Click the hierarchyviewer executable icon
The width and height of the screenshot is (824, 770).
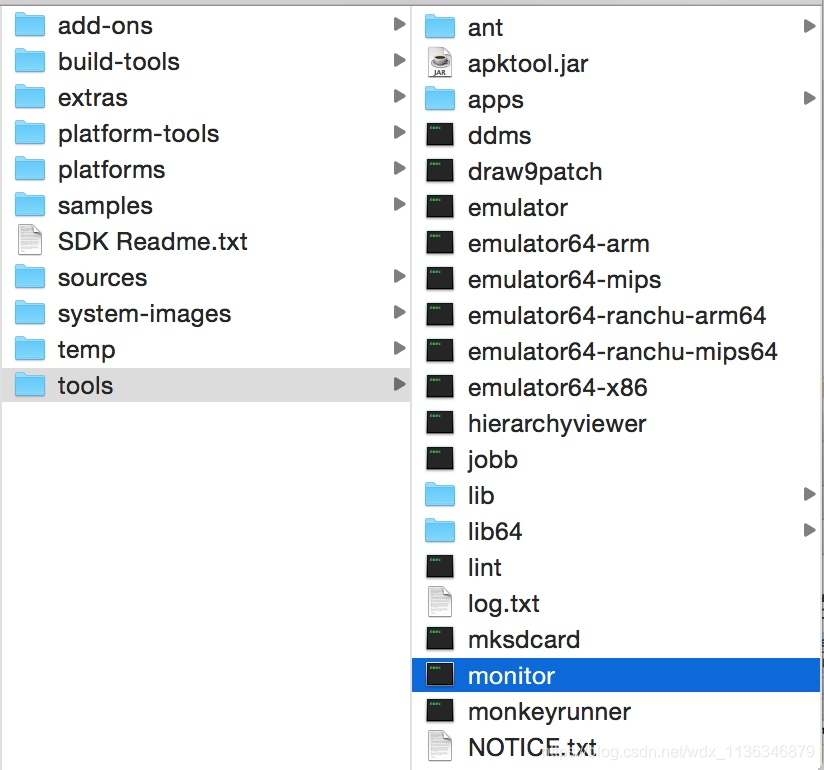coord(440,423)
